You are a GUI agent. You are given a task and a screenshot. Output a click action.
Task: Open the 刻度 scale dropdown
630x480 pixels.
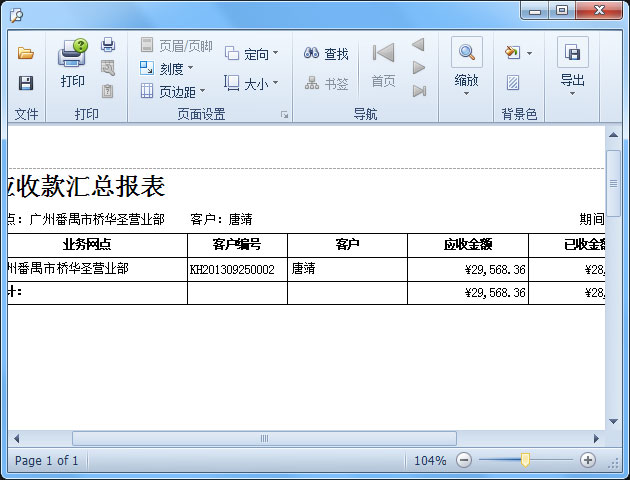pyautogui.click(x=166, y=69)
